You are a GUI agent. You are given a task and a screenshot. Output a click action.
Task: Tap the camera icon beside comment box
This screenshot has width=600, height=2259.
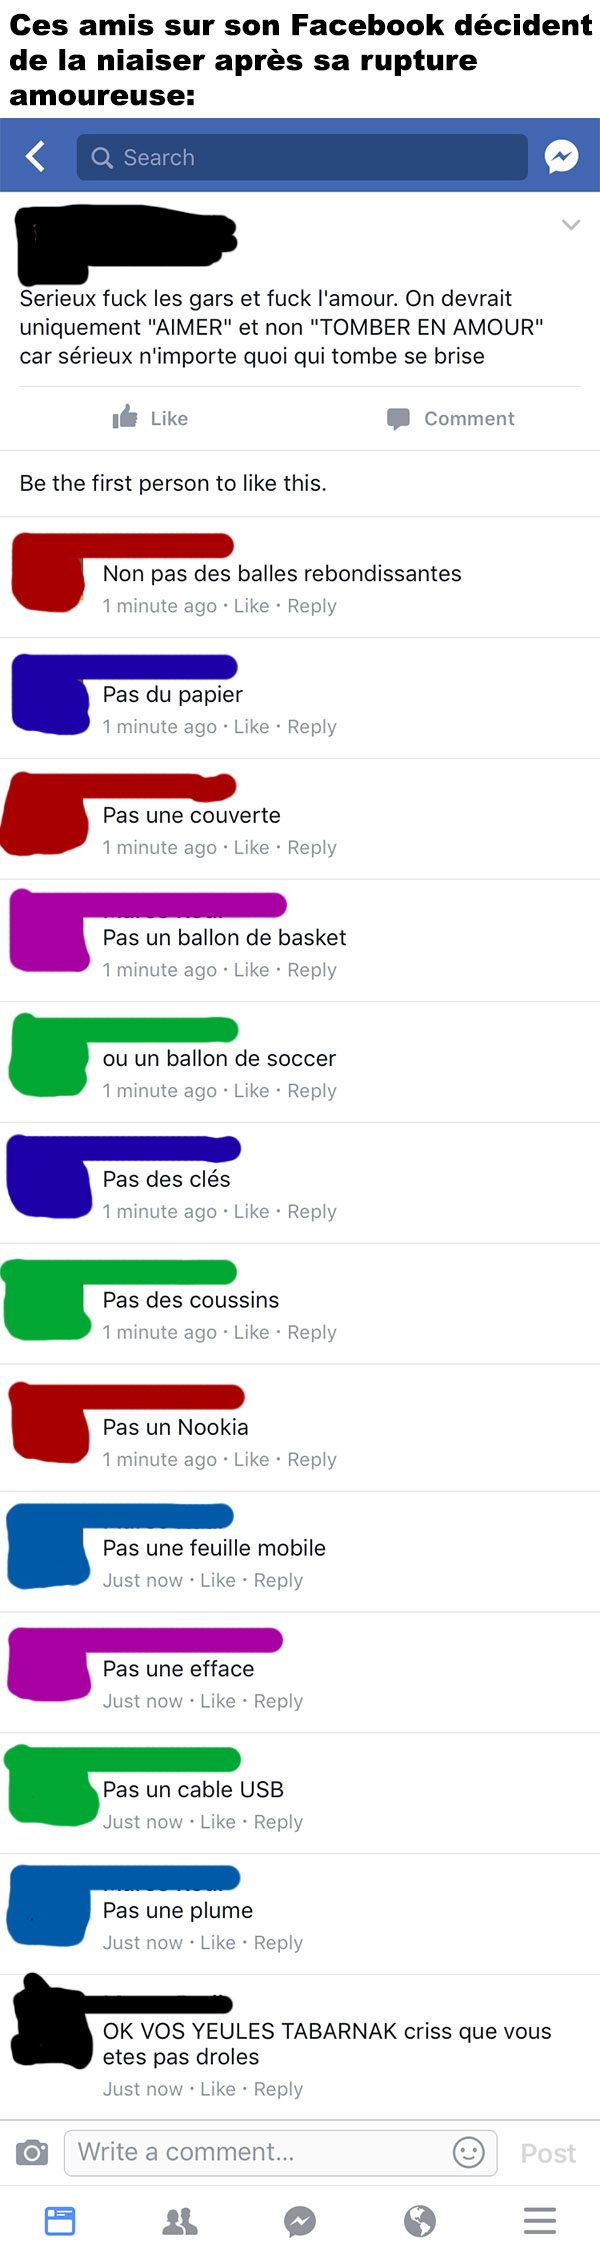(32, 2152)
